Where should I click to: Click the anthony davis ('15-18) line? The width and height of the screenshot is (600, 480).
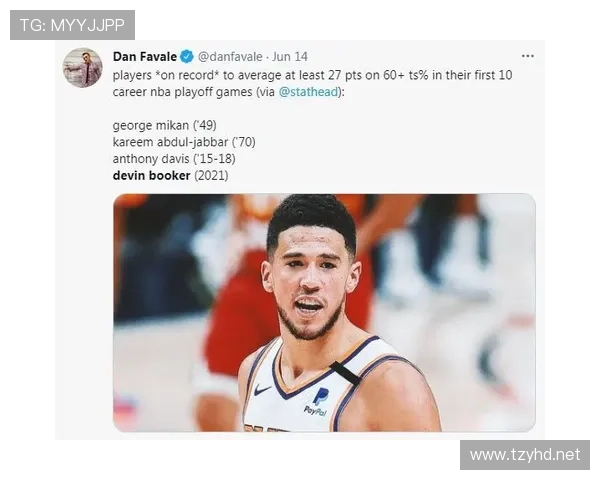click(174, 159)
